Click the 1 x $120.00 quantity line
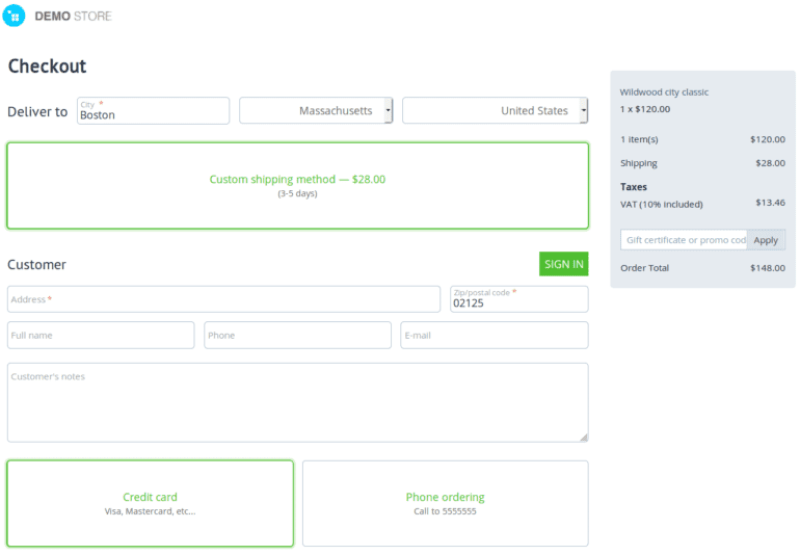 [645, 109]
